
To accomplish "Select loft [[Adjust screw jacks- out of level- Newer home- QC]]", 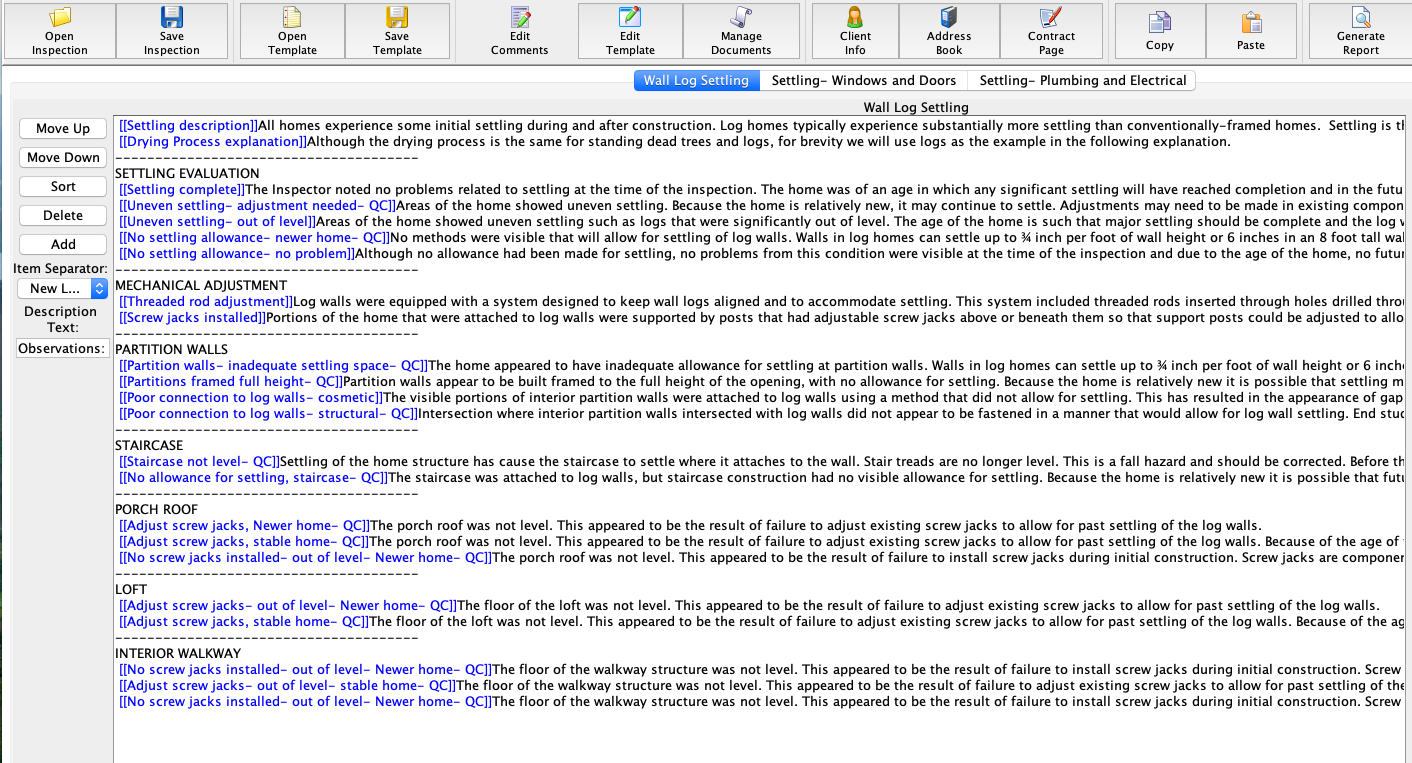I will 288,605.
